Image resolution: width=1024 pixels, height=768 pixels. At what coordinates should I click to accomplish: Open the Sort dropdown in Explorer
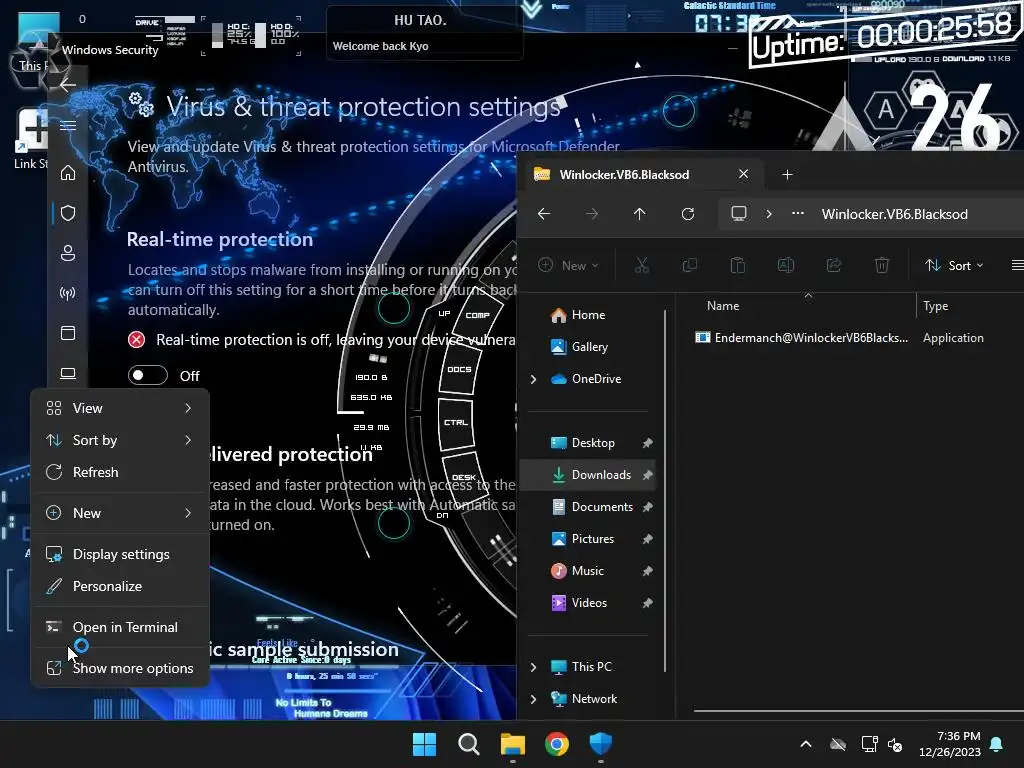pyautogui.click(x=954, y=265)
